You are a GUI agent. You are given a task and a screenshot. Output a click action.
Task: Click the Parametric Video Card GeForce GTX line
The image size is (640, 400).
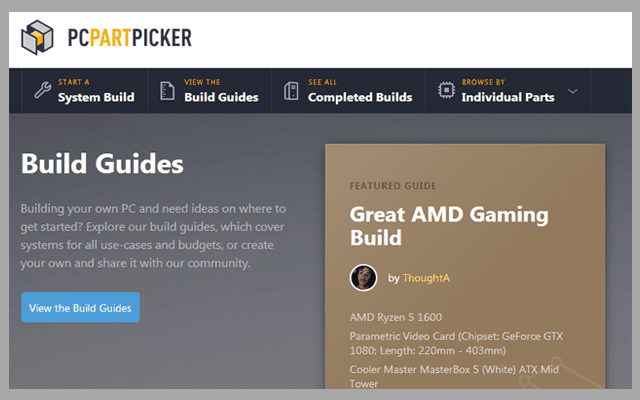456,343
